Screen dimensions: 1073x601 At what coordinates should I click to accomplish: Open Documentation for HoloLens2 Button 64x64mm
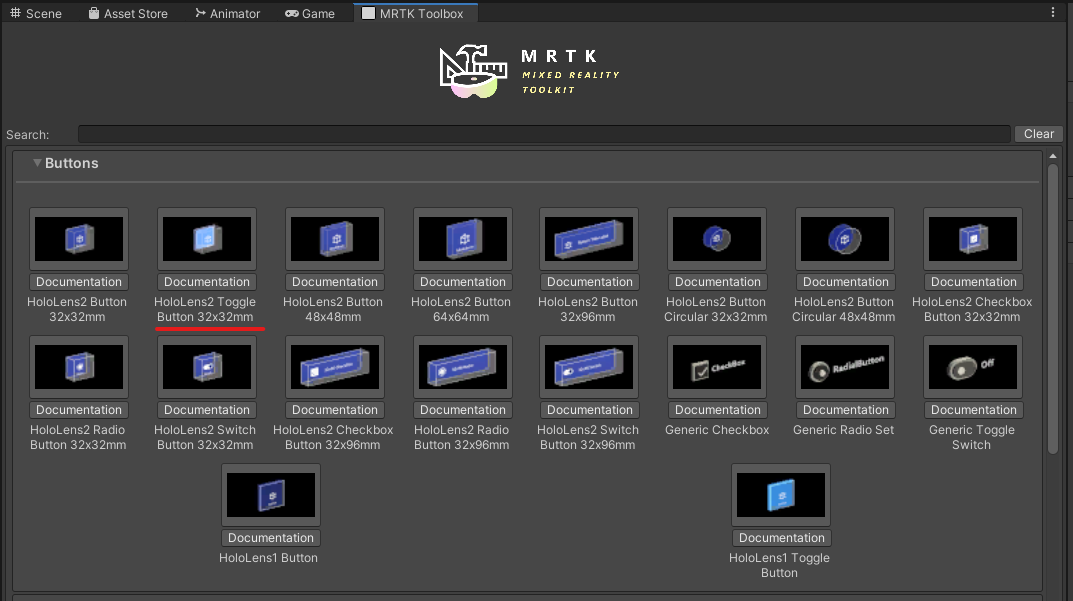[x=463, y=282]
